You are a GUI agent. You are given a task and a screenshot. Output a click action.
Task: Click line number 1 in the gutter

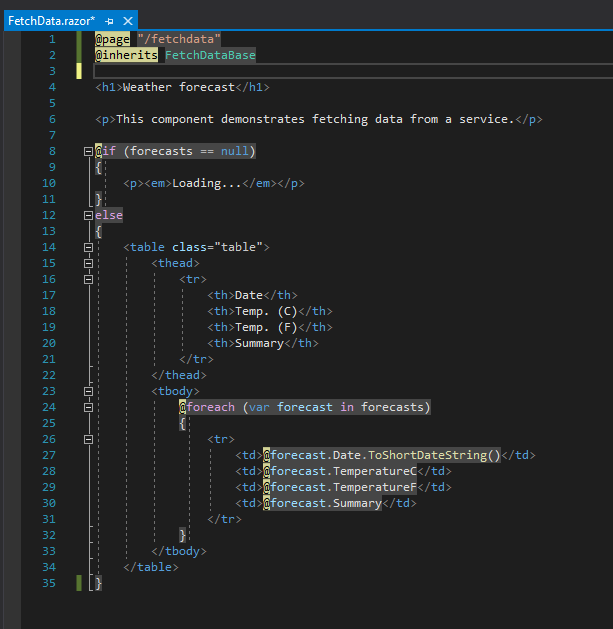point(52,39)
